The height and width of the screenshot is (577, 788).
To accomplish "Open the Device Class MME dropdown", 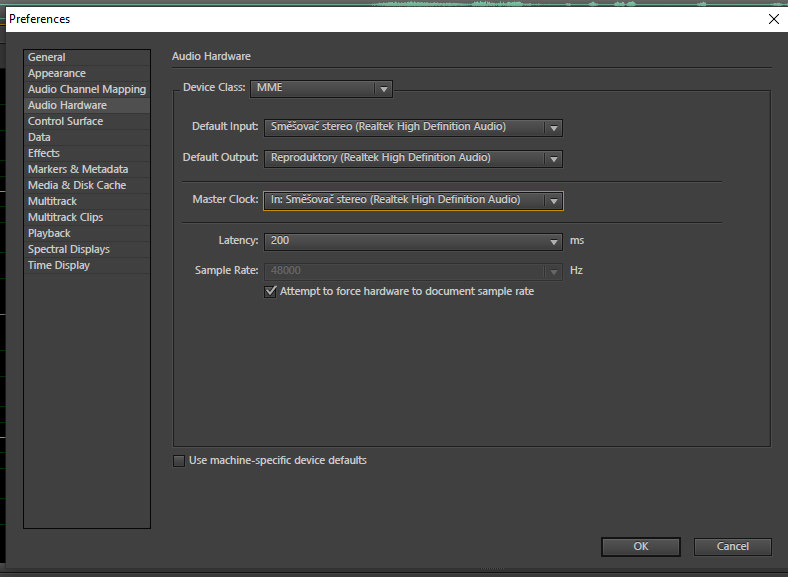I will 320,88.
